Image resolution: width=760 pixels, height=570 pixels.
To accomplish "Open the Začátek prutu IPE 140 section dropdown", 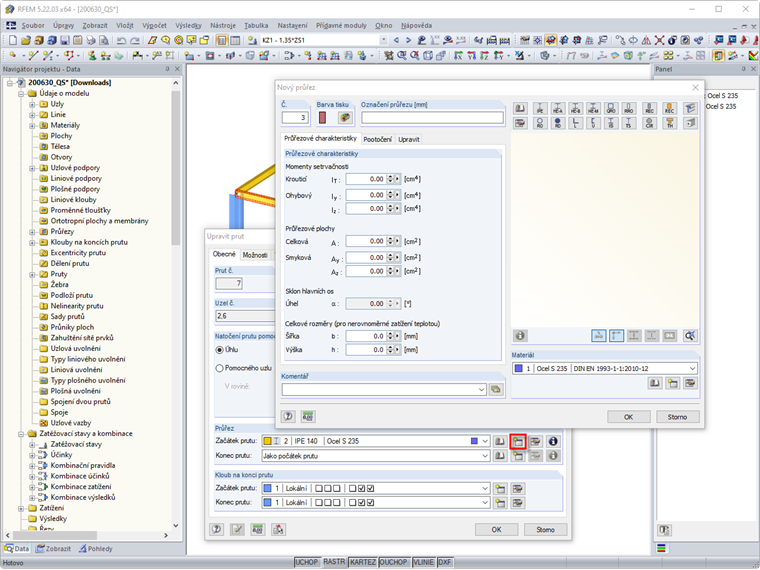I will coord(485,441).
